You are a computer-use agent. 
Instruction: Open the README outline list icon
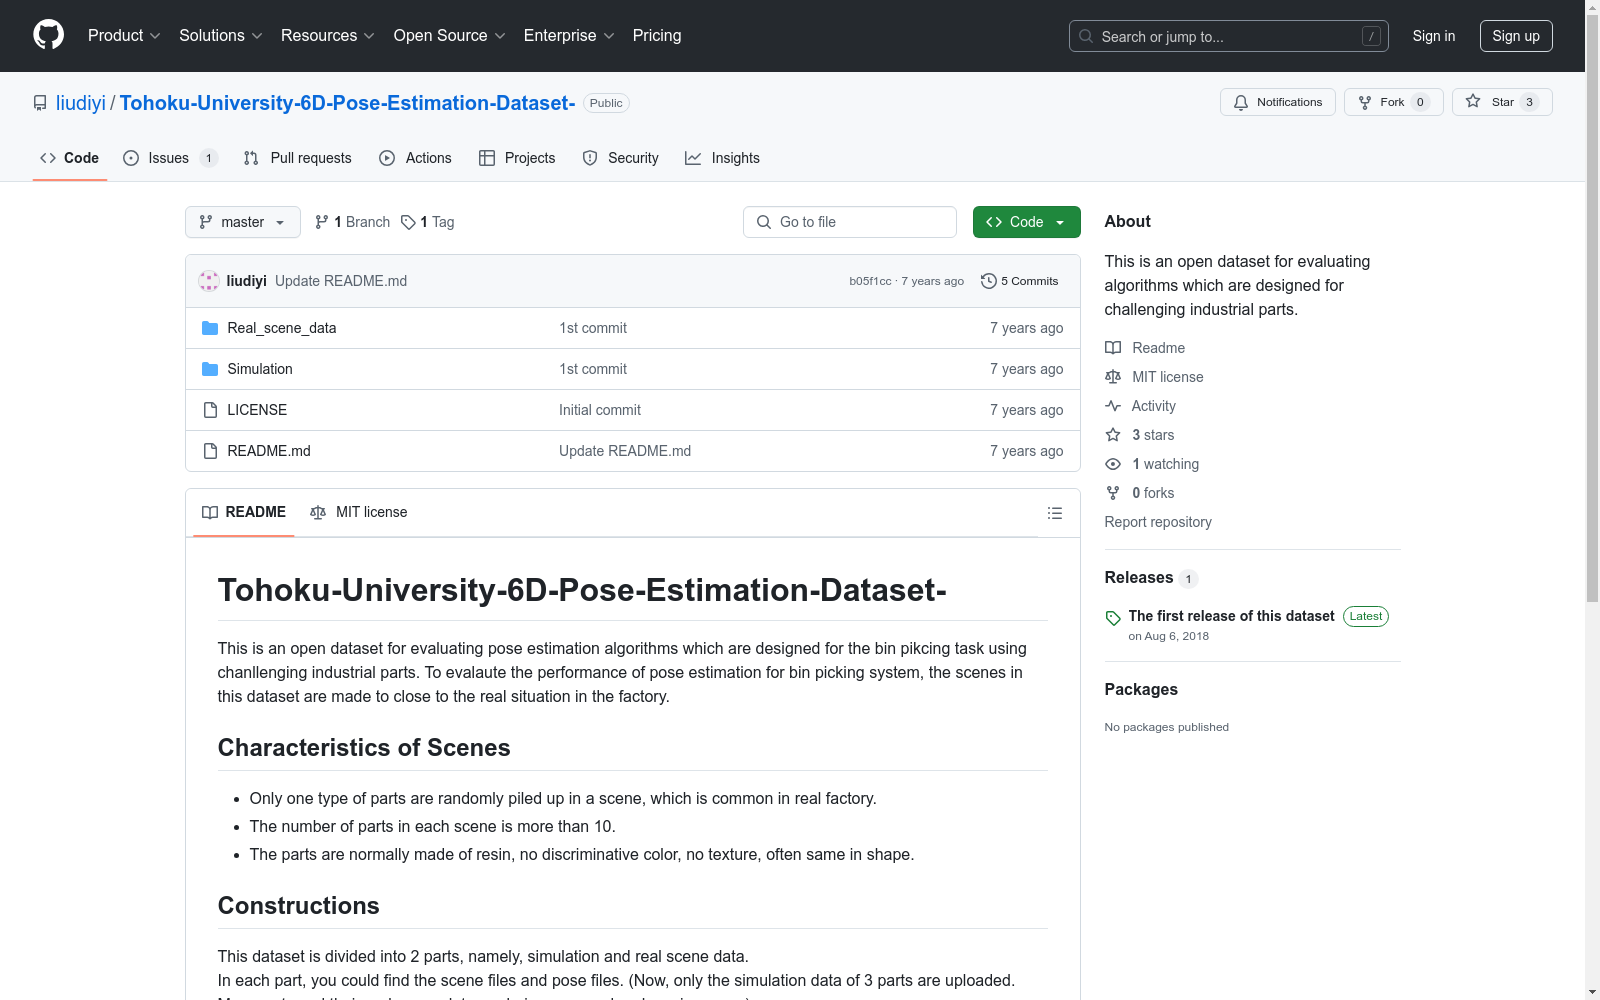tap(1055, 513)
